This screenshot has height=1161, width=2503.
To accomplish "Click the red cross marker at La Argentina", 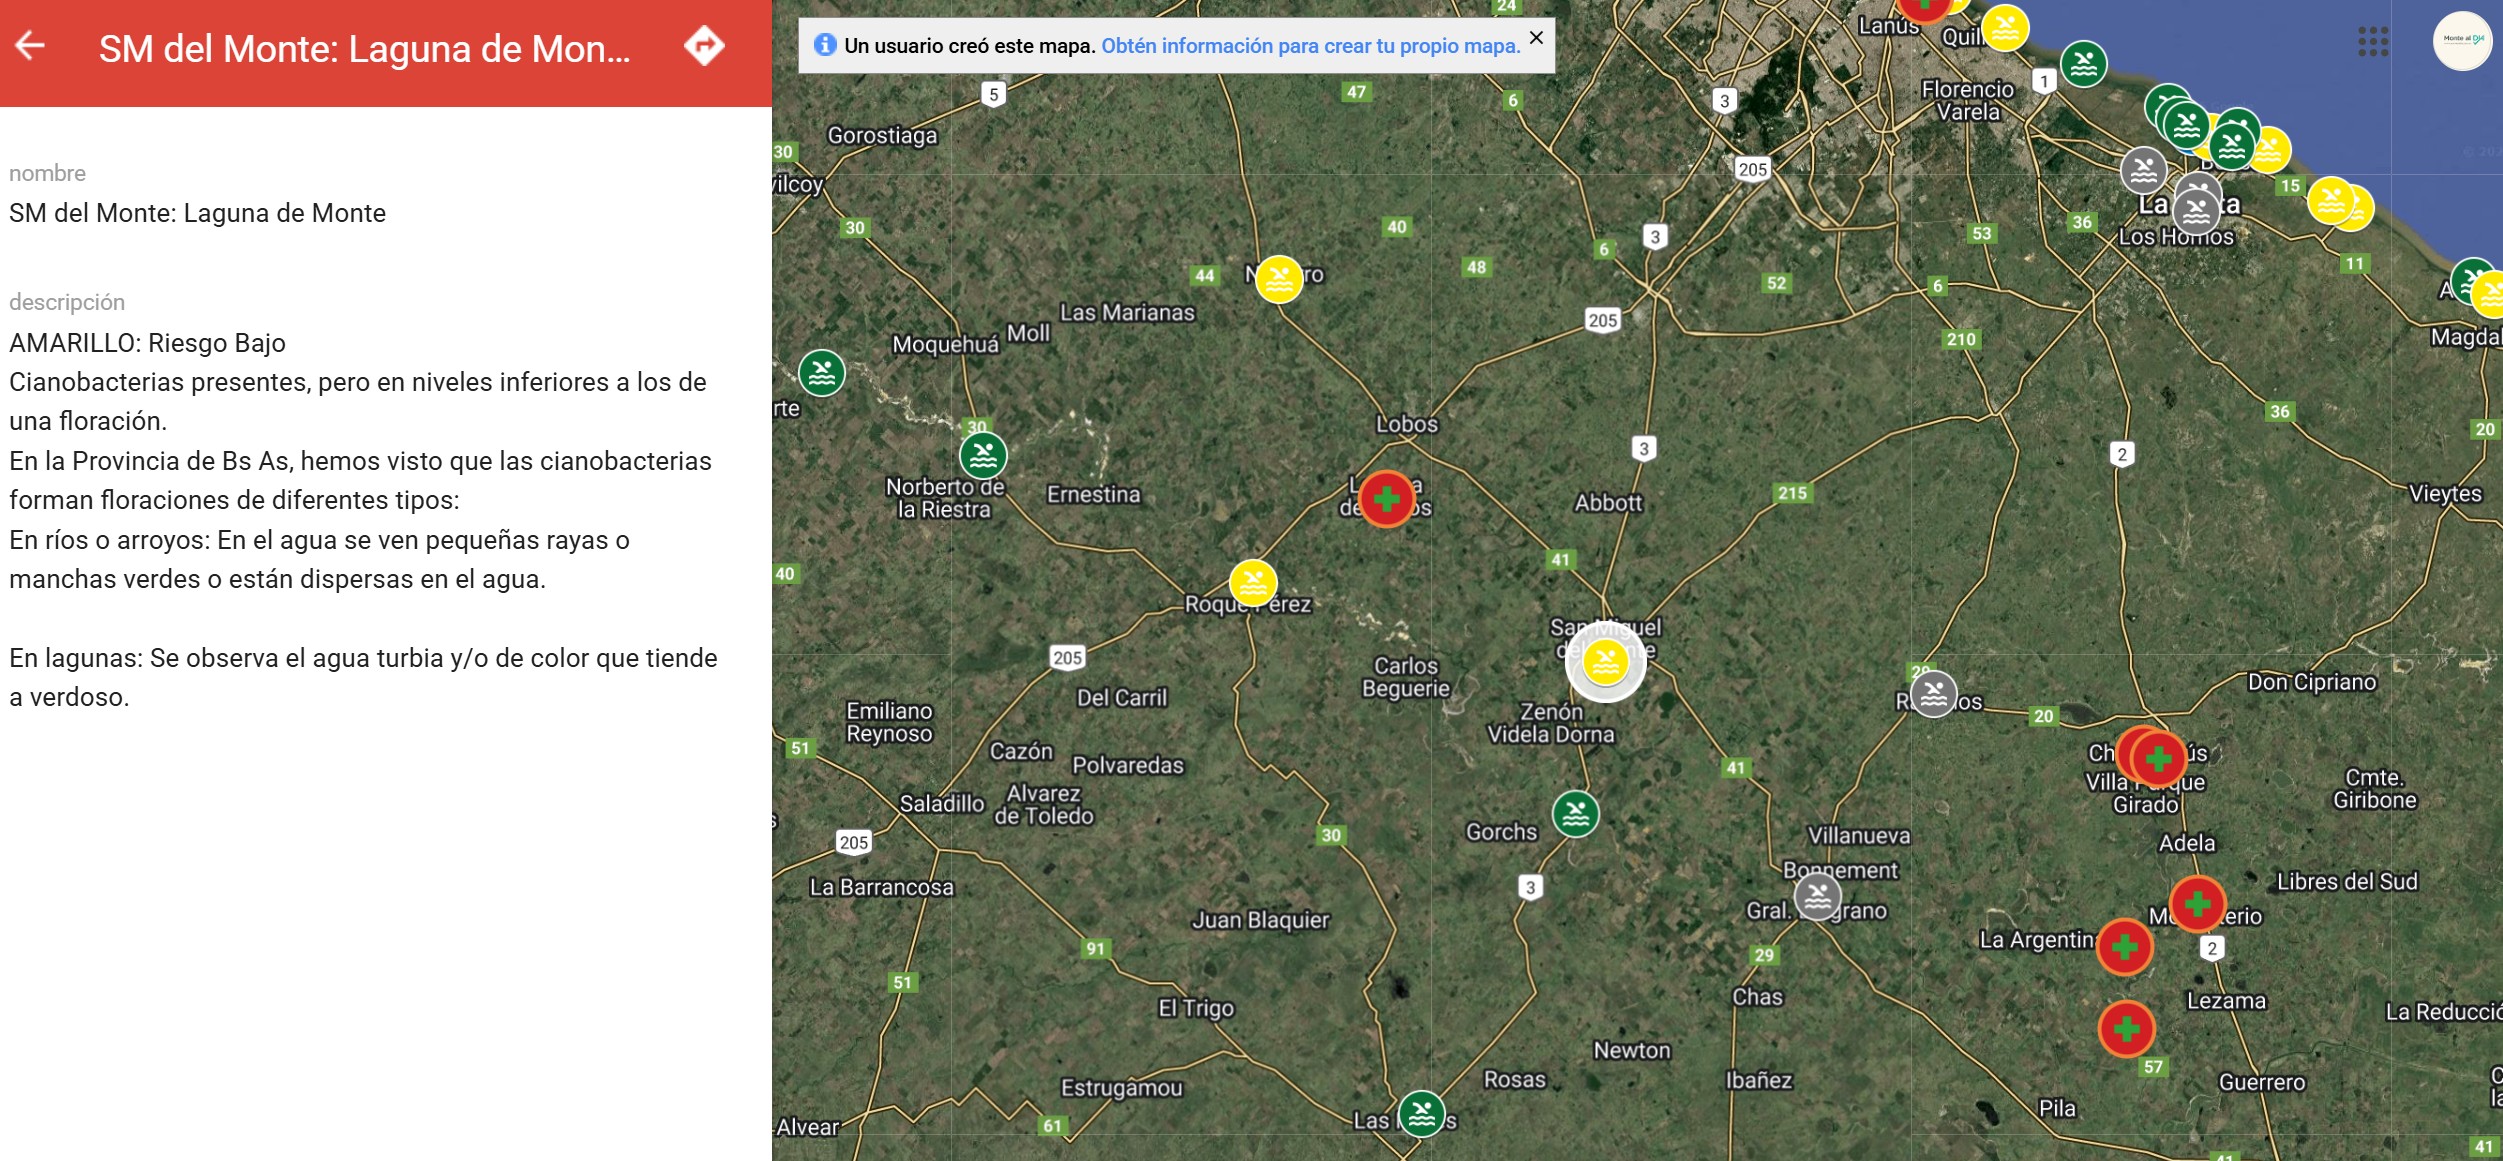I will tap(2125, 946).
